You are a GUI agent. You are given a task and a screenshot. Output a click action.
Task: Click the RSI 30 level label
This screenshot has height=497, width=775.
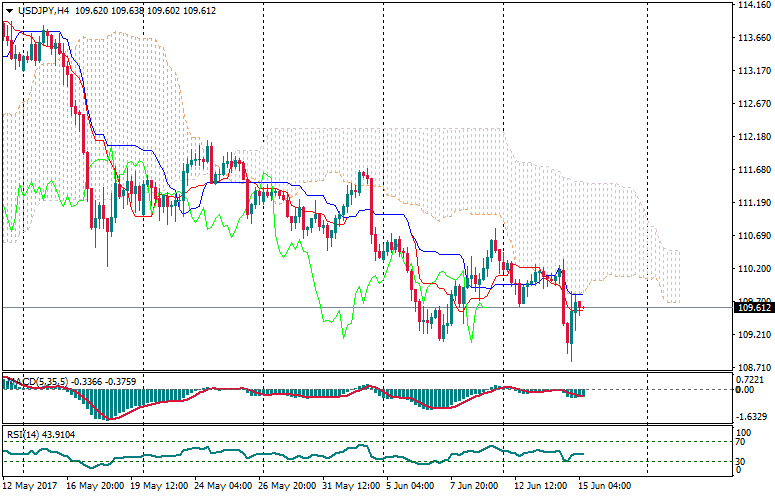click(742, 461)
